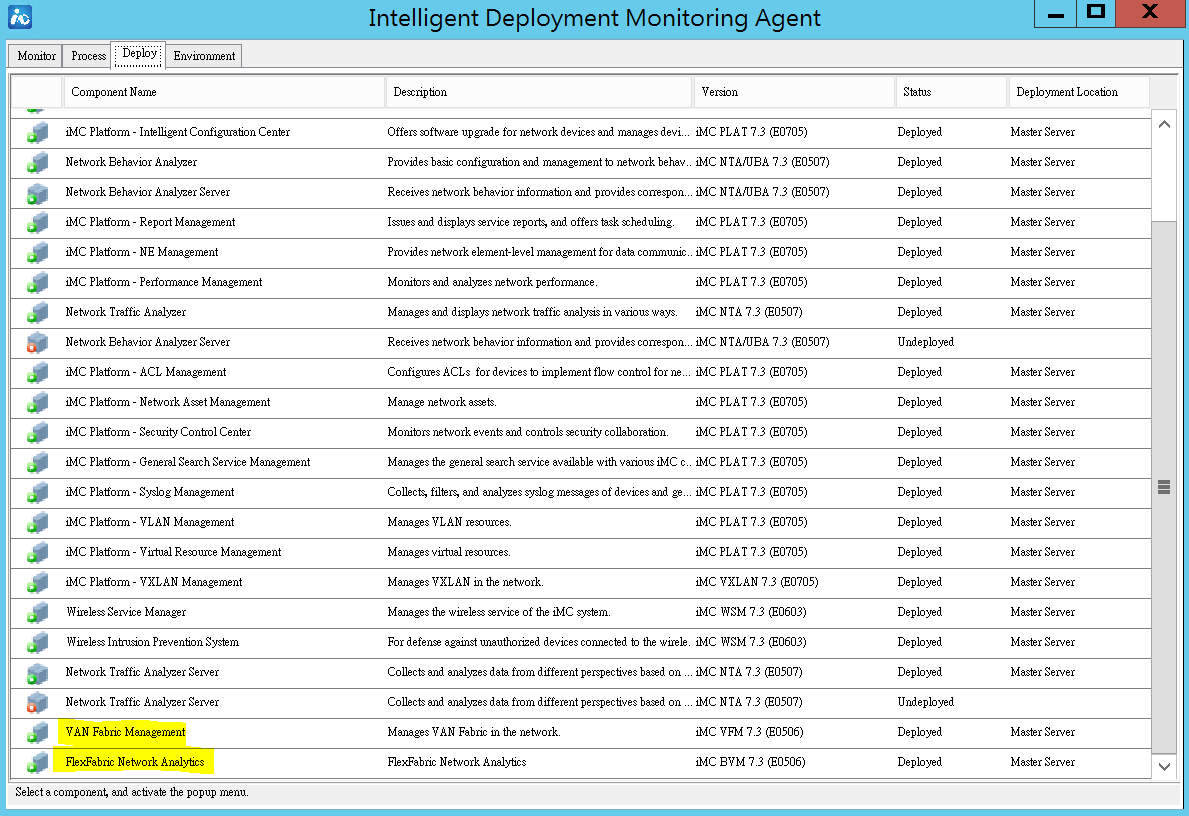Click icon of Syslog Management row
Viewport: 1189px width, 816px height.
pos(37,493)
